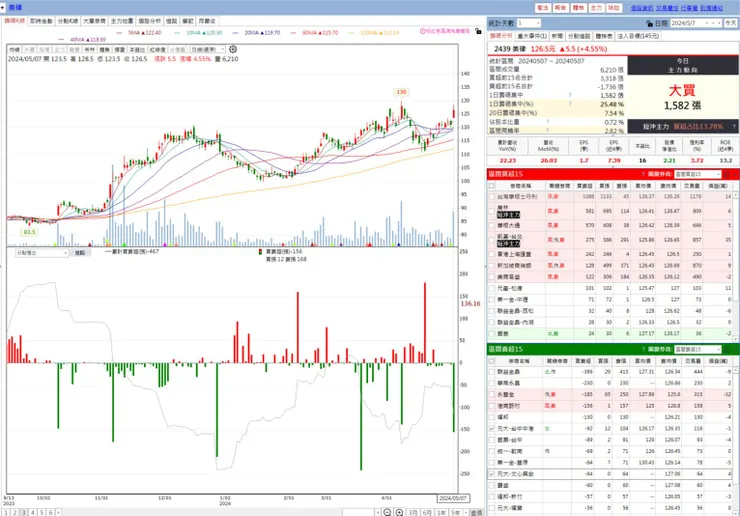Tick the select-all checkbox in the sell table header
The width and height of the screenshot is (740, 516).
coord(491,361)
